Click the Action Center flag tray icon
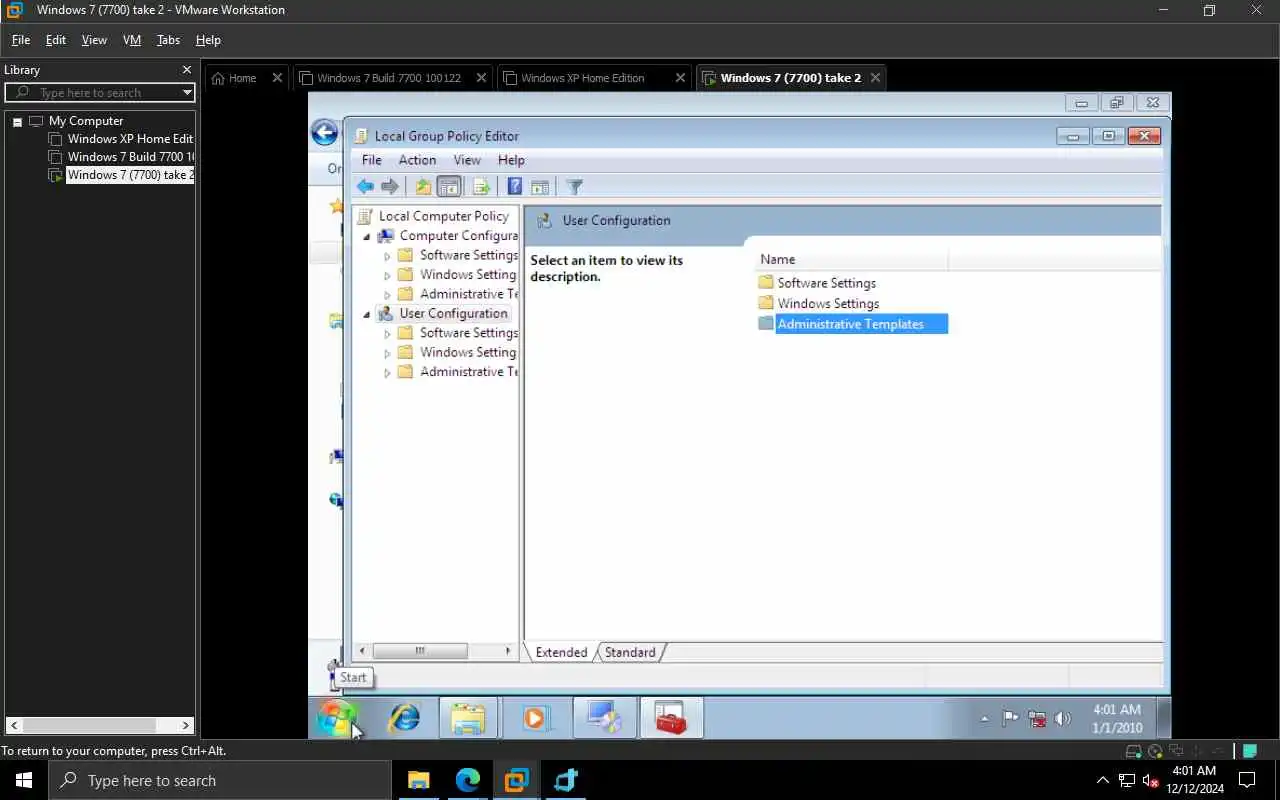The width and height of the screenshot is (1280, 800). (1010, 718)
